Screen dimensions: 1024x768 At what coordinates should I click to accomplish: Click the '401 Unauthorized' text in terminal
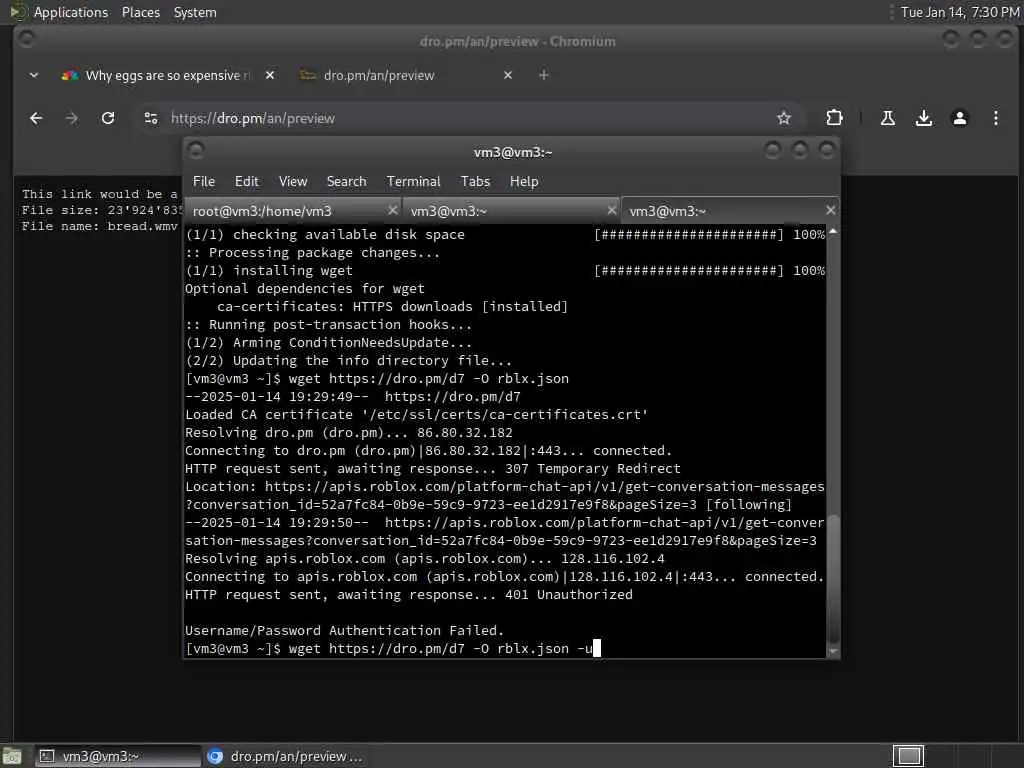[568, 594]
